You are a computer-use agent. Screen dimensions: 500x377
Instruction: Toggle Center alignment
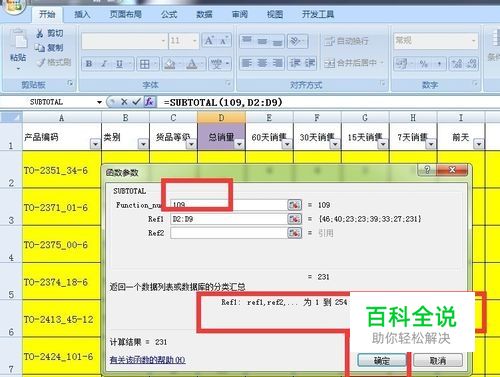click(x=262, y=63)
